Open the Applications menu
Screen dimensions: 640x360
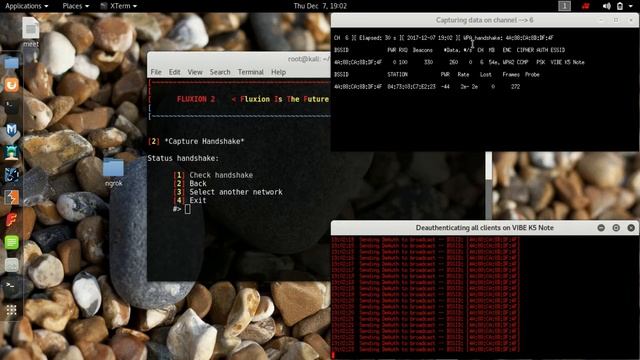27,6
